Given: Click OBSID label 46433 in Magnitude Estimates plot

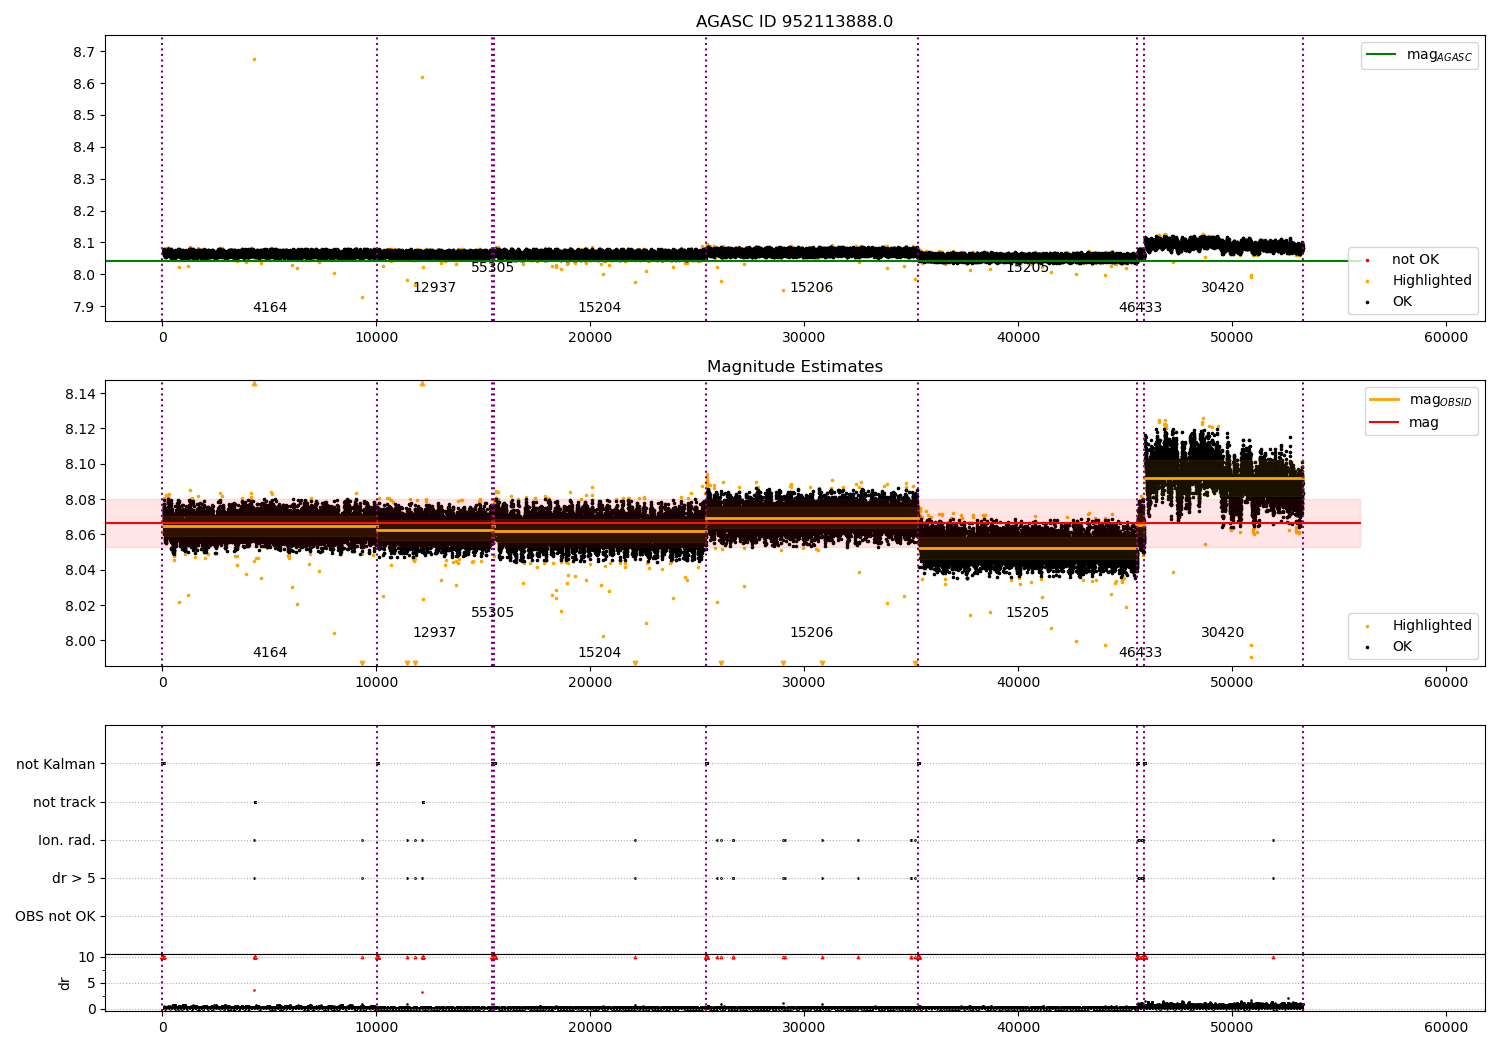Looking at the screenshot, I should click(1140, 653).
